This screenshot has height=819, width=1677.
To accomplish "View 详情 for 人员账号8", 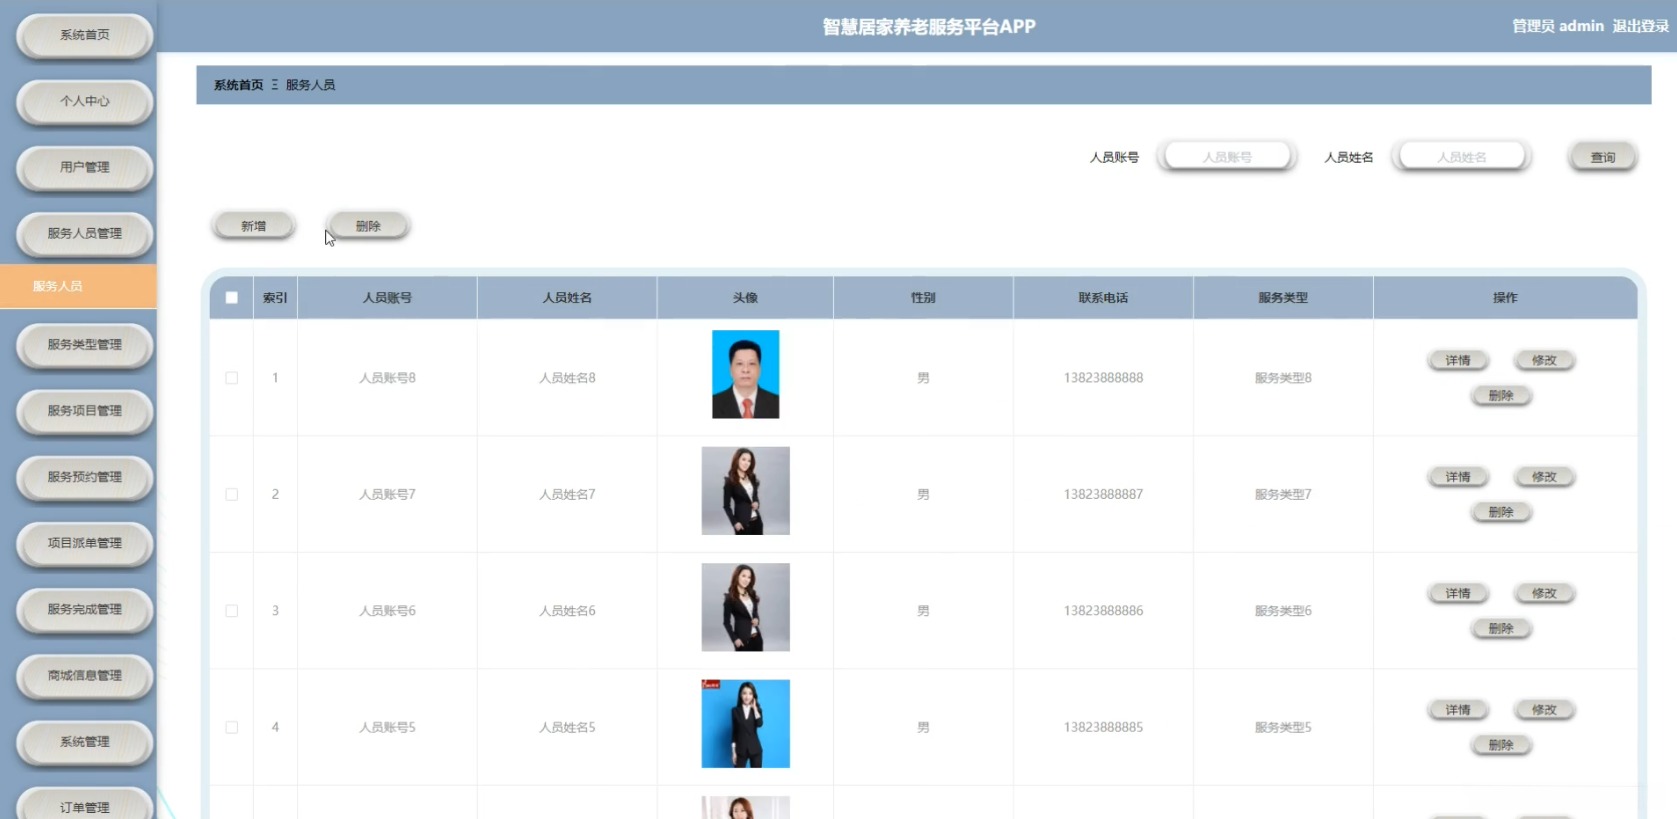I will [1458, 361].
